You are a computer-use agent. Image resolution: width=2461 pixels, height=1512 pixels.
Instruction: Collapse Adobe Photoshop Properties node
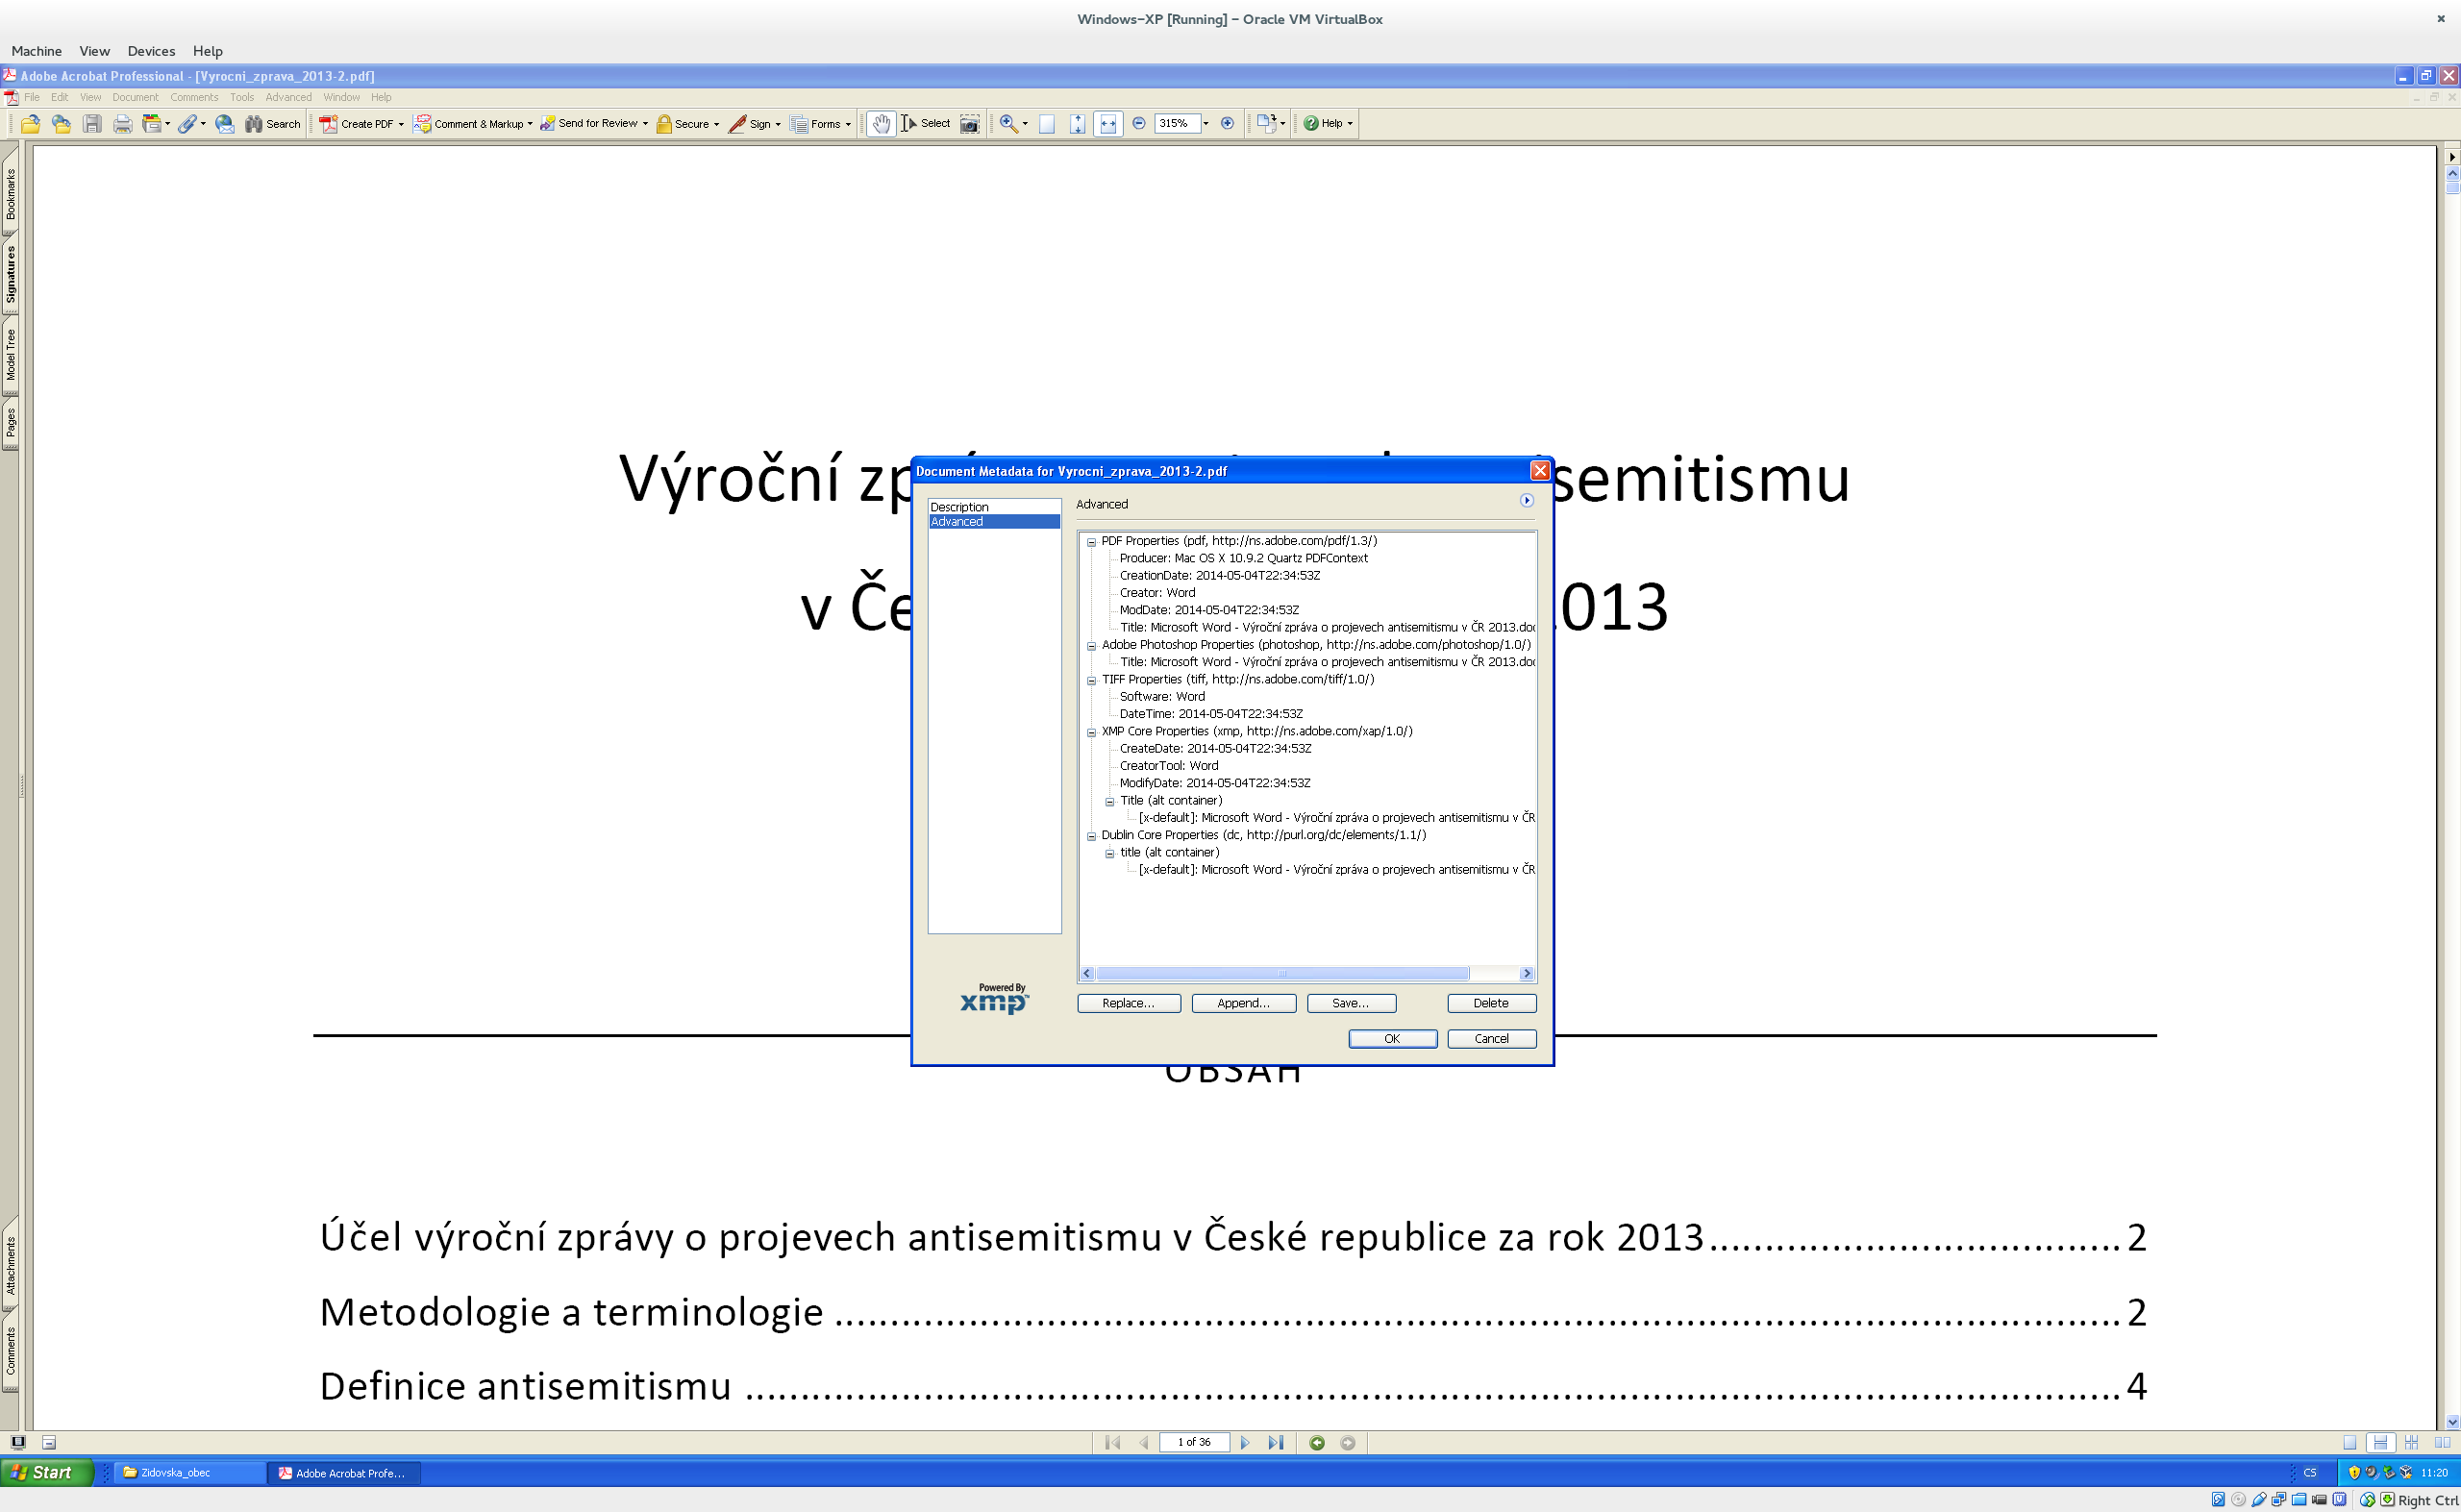click(x=1091, y=646)
